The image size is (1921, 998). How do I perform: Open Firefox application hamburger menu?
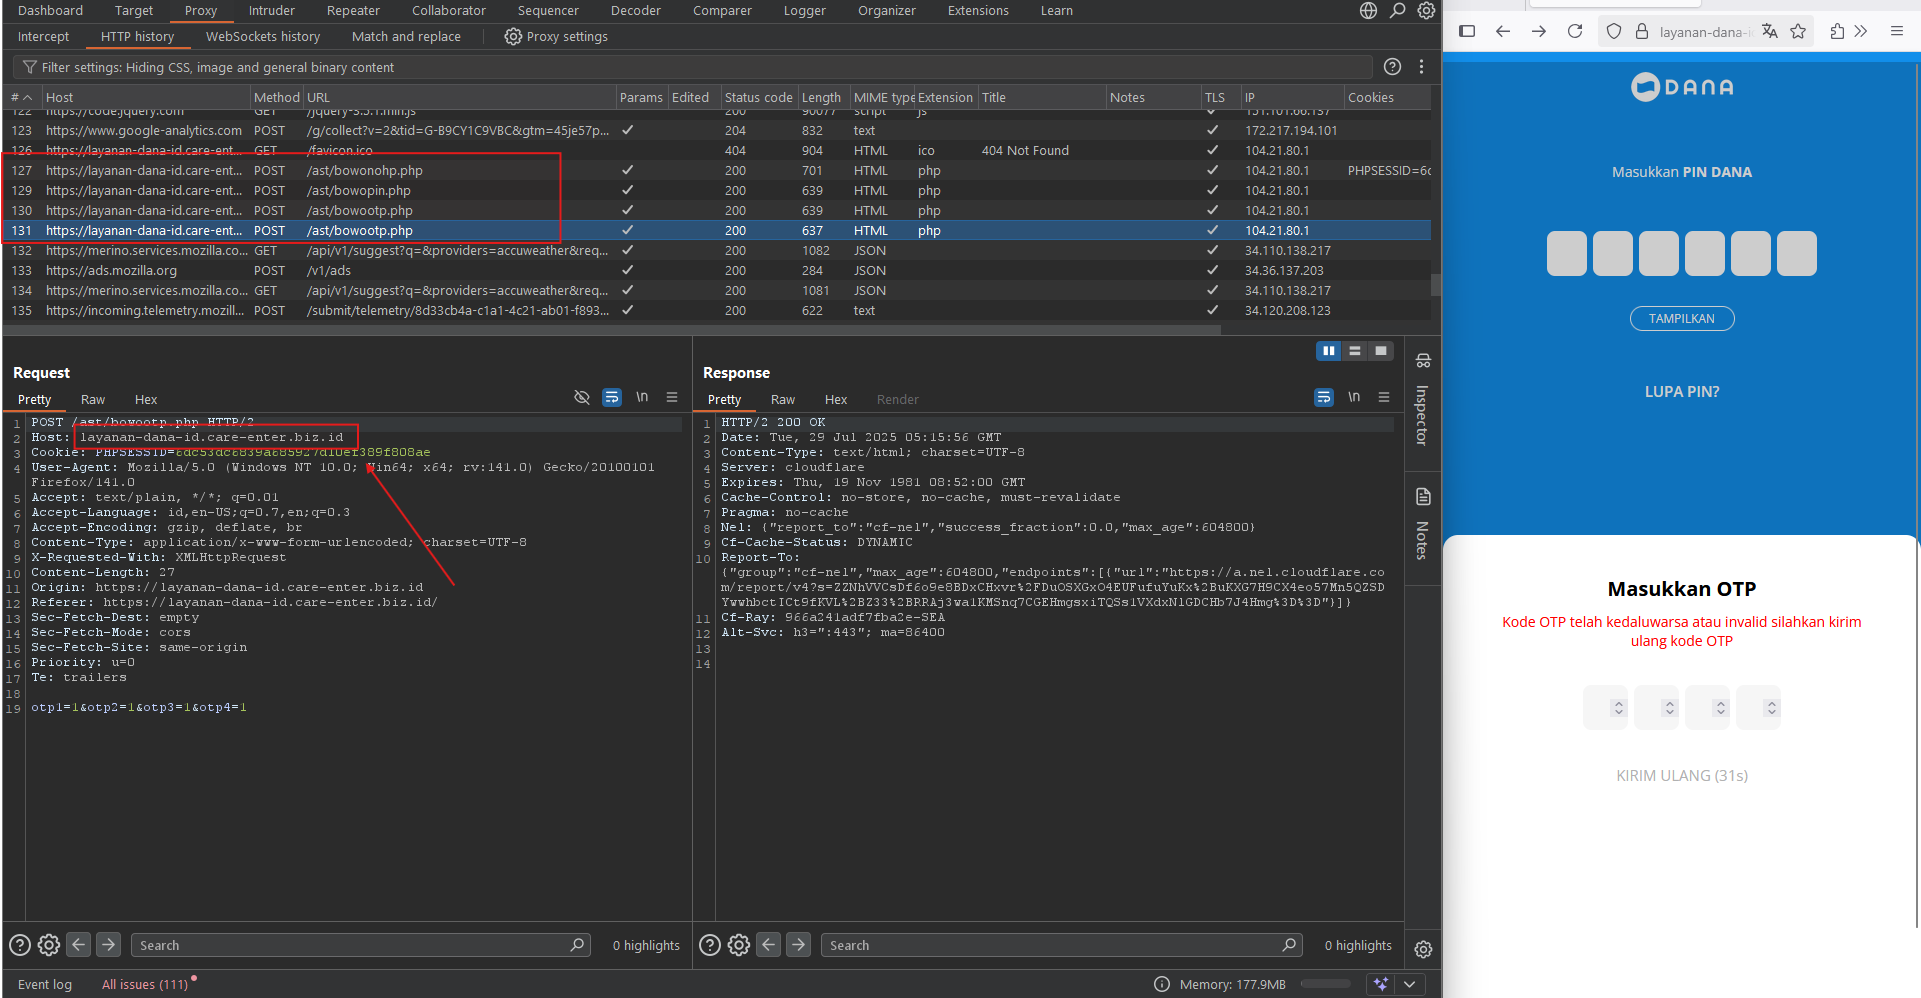pos(1897,31)
